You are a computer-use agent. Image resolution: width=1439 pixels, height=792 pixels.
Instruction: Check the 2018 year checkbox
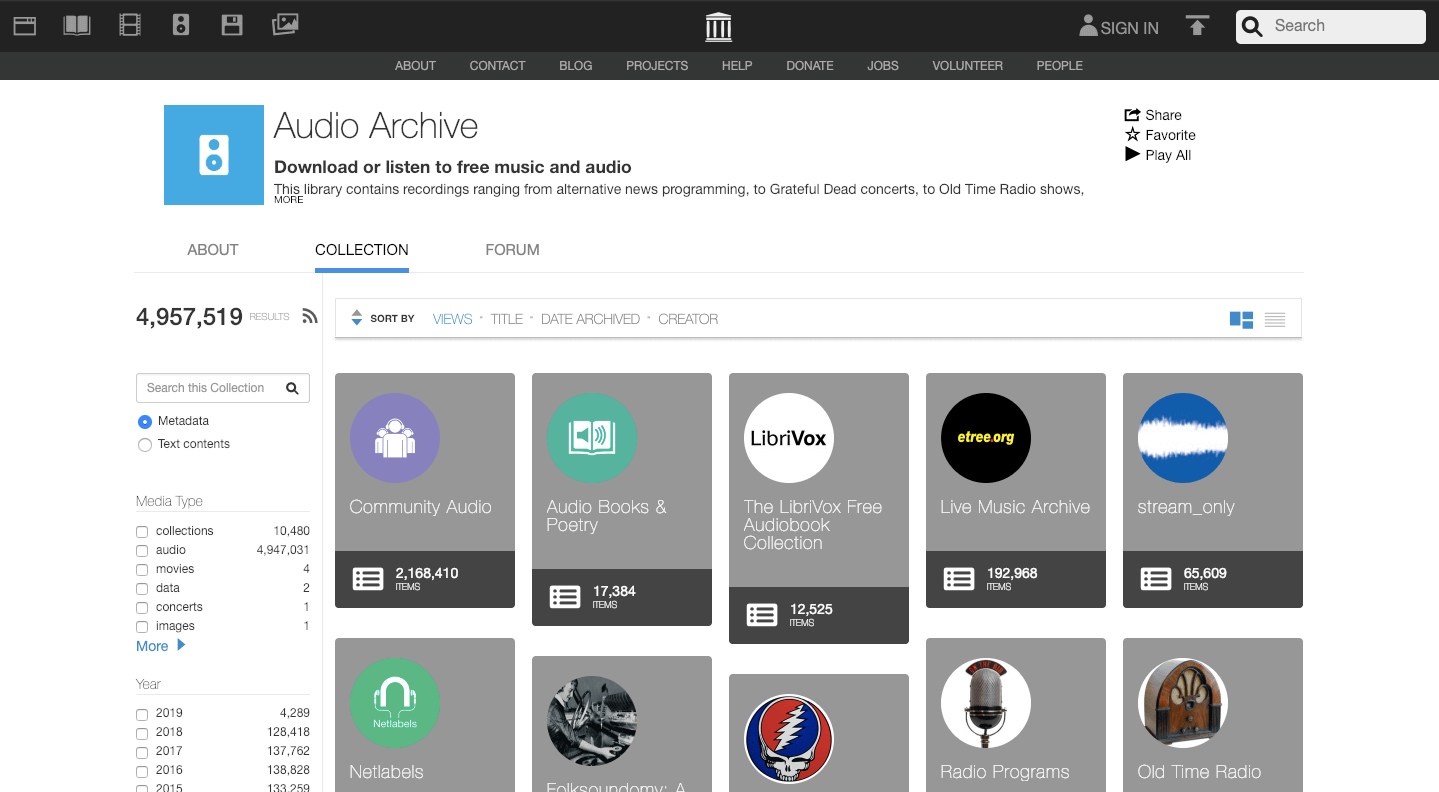click(142, 734)
